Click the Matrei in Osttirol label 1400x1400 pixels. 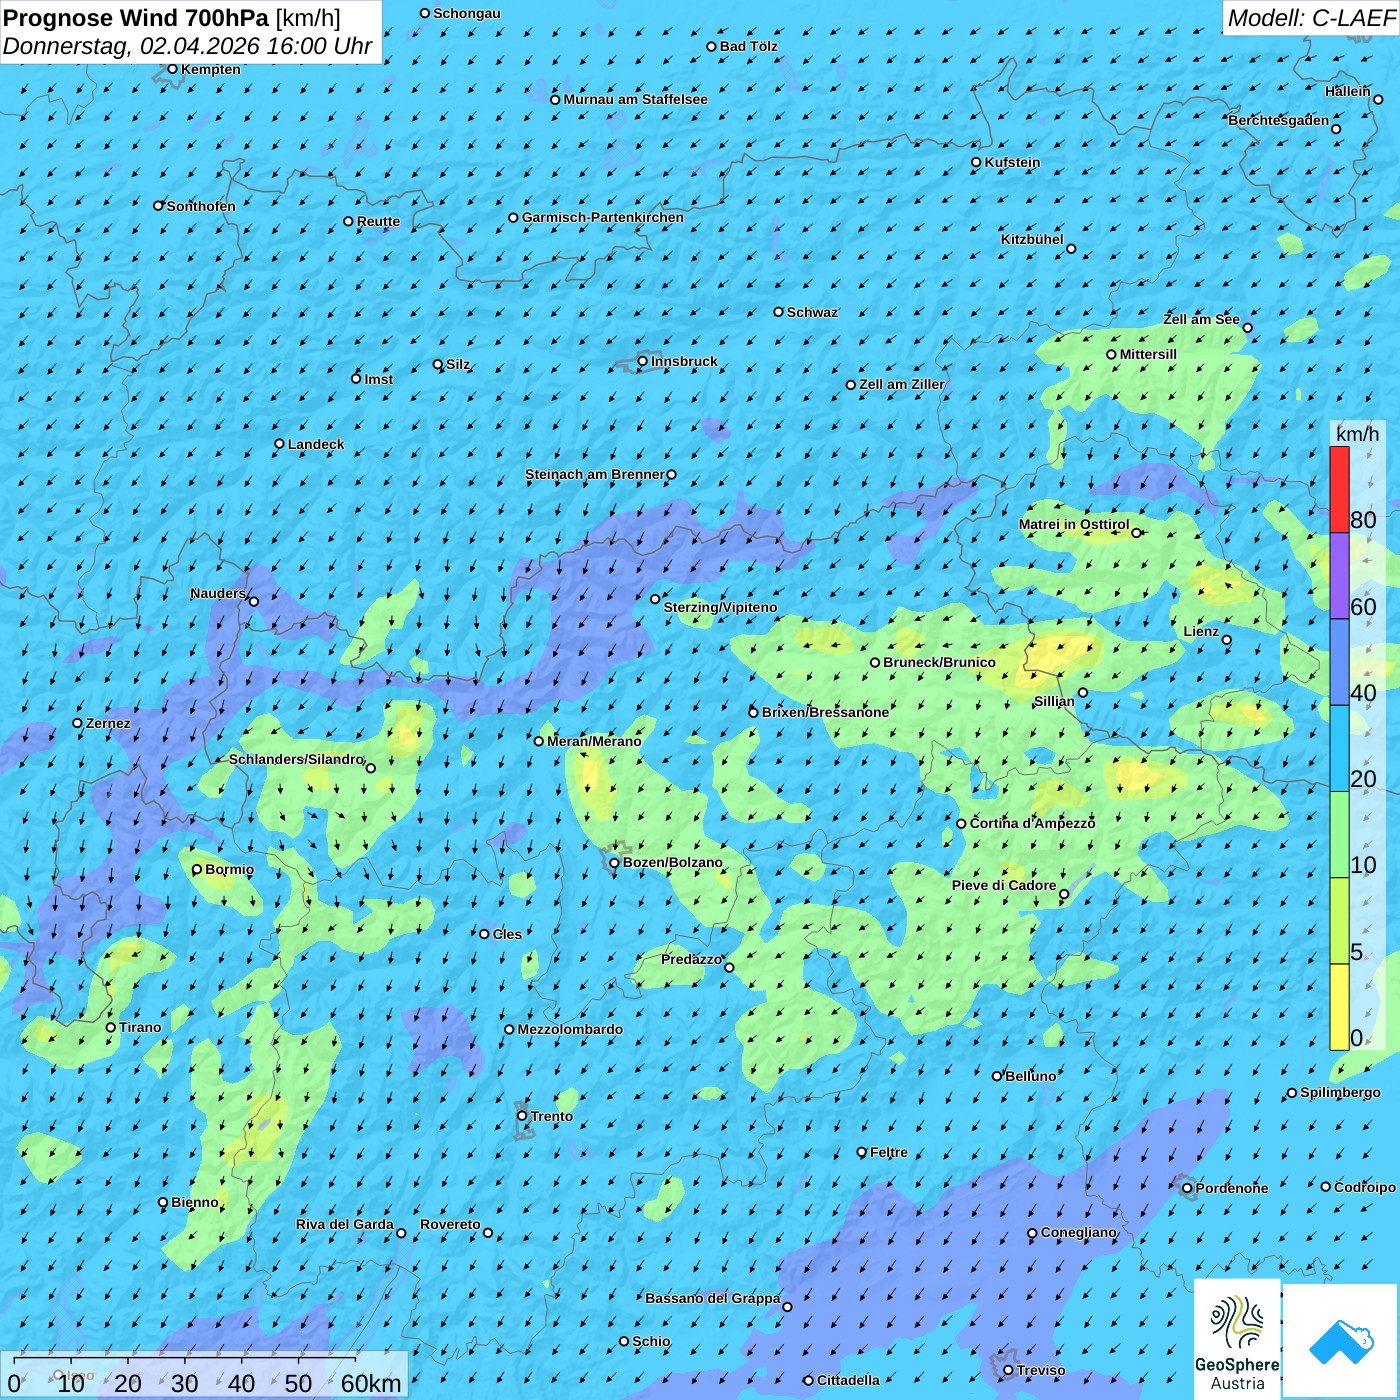(1073, 524)
